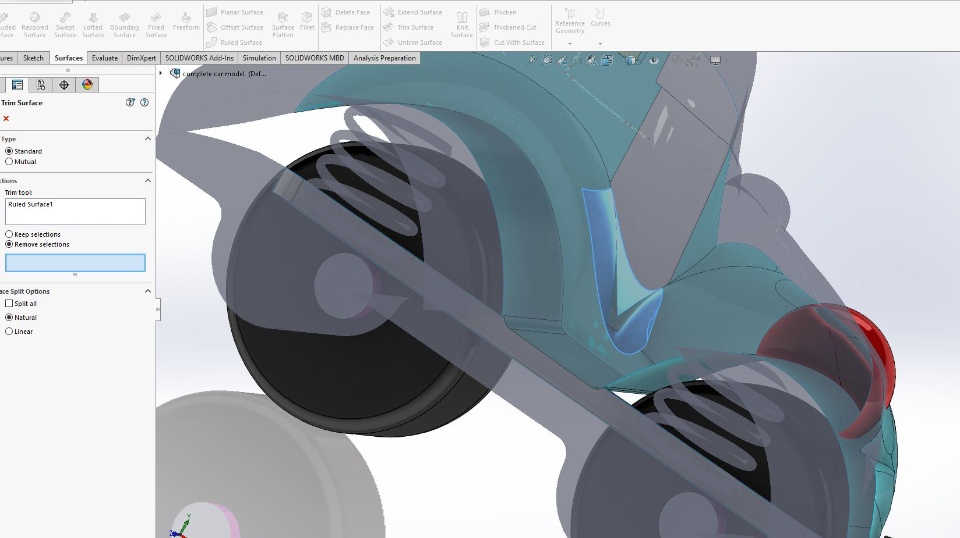Select the Revolved Surface tool

click(x=34, y=24)
